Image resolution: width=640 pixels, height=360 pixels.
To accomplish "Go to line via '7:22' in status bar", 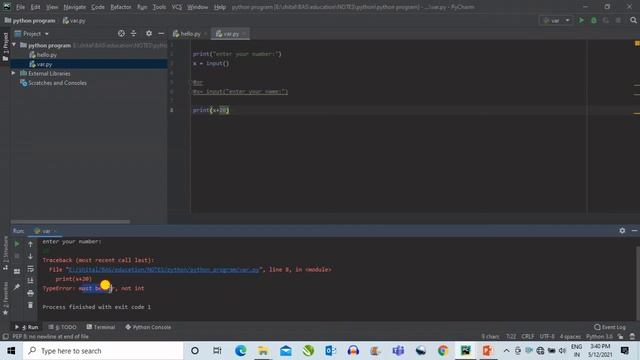I will pyautogui.click(x=511, y=336).
